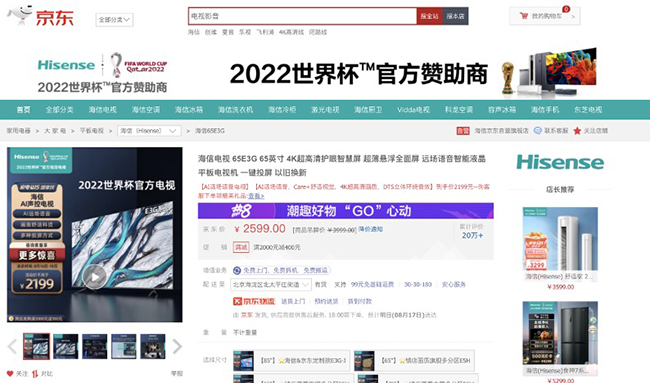Click 海信 suggested search keyword
Viewport: 650px width, 383px height.
194,32
